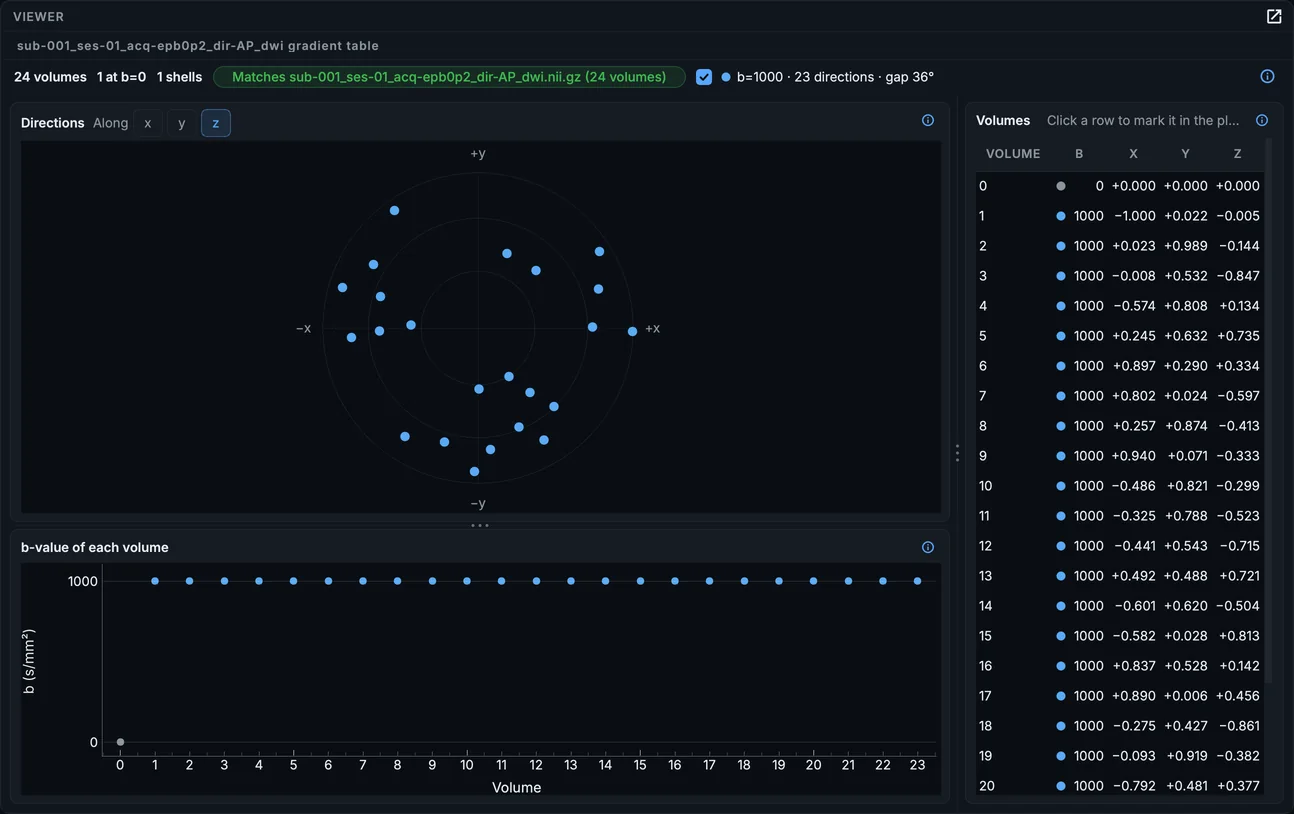Click the +0.919 Y value cell
This screenshot has height=814, width=1294.
[x=1186, y=756]
